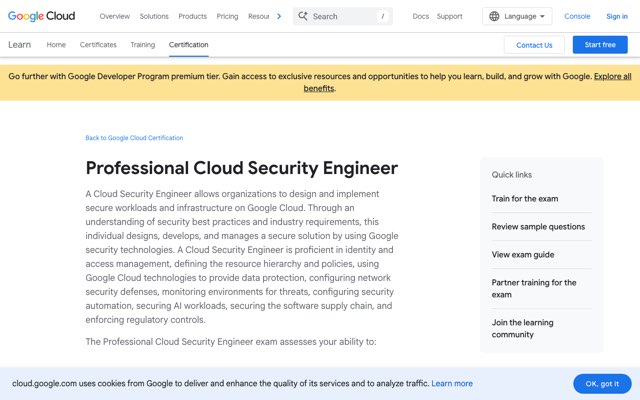
Task: Click Learn more in cookie notice
Action: point(452,384)
